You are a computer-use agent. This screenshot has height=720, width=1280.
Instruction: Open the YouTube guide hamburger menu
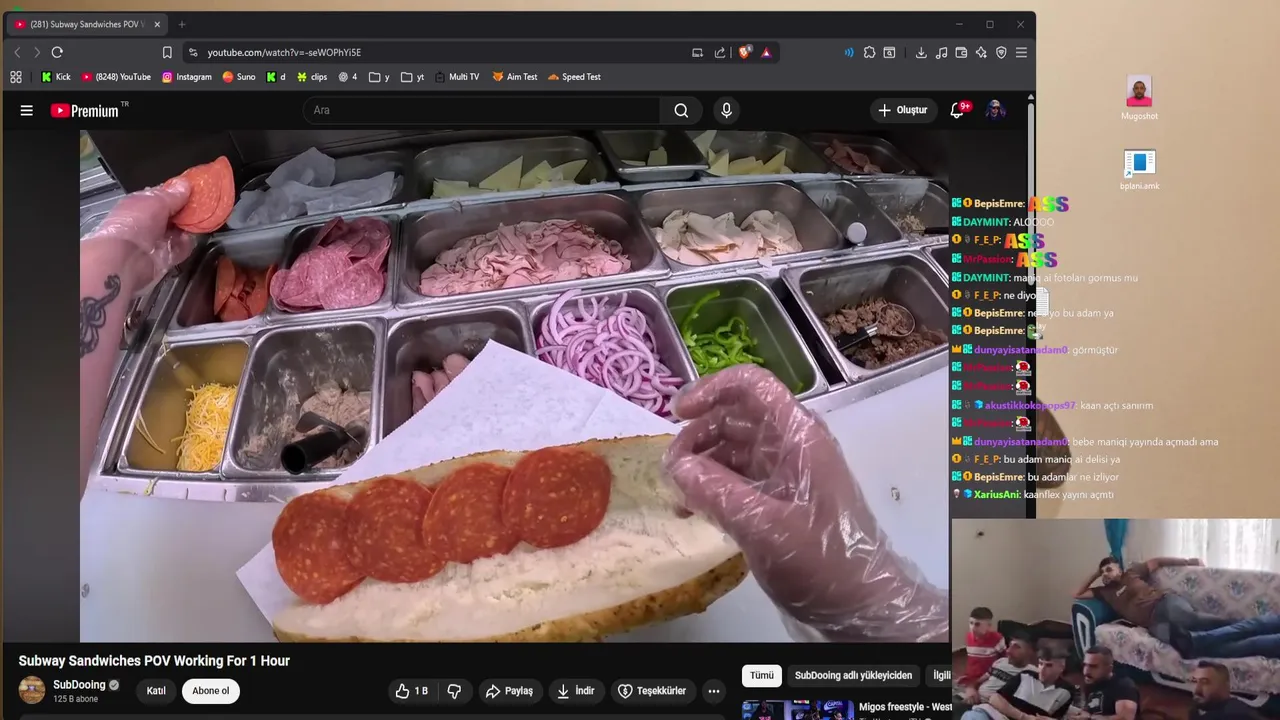[x=27, y=110]
